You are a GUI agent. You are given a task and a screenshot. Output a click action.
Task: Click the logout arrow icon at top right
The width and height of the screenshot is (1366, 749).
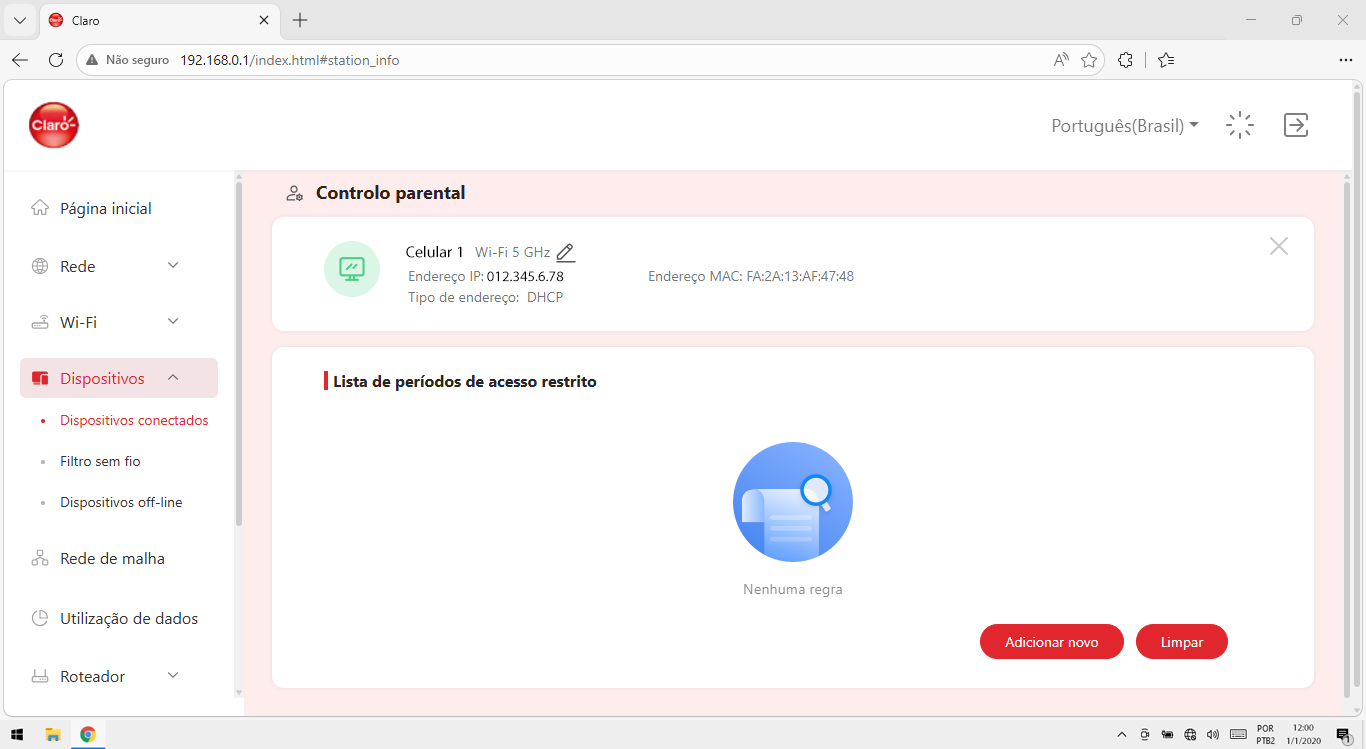click(x=1296, y=125)
